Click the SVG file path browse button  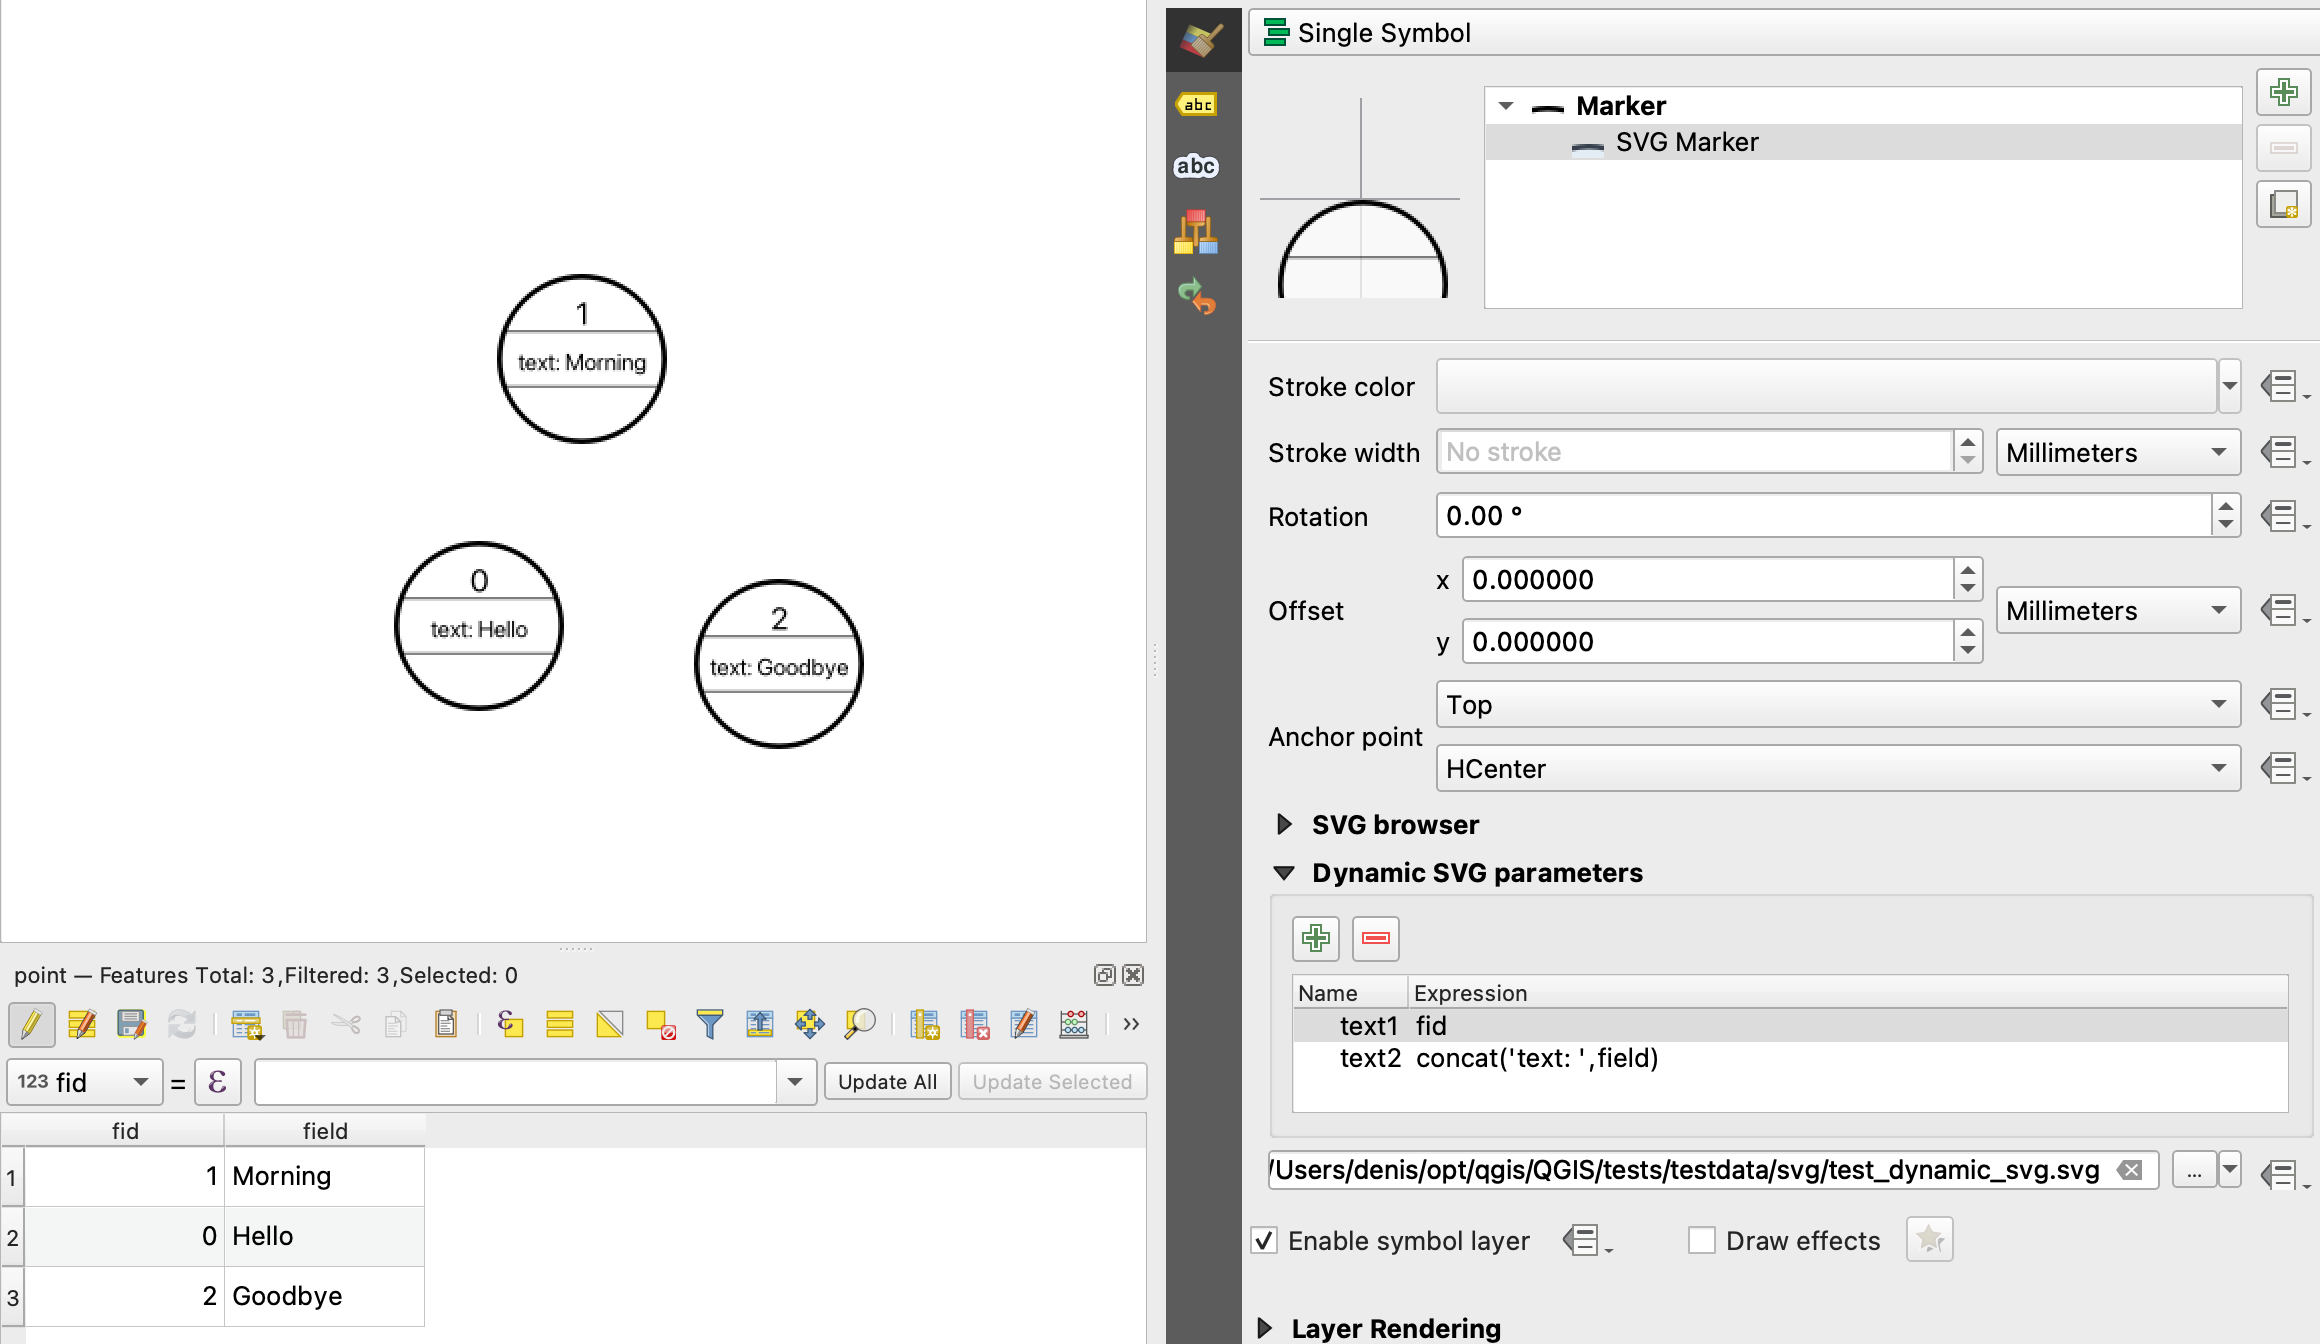tap(2192, 1170)
